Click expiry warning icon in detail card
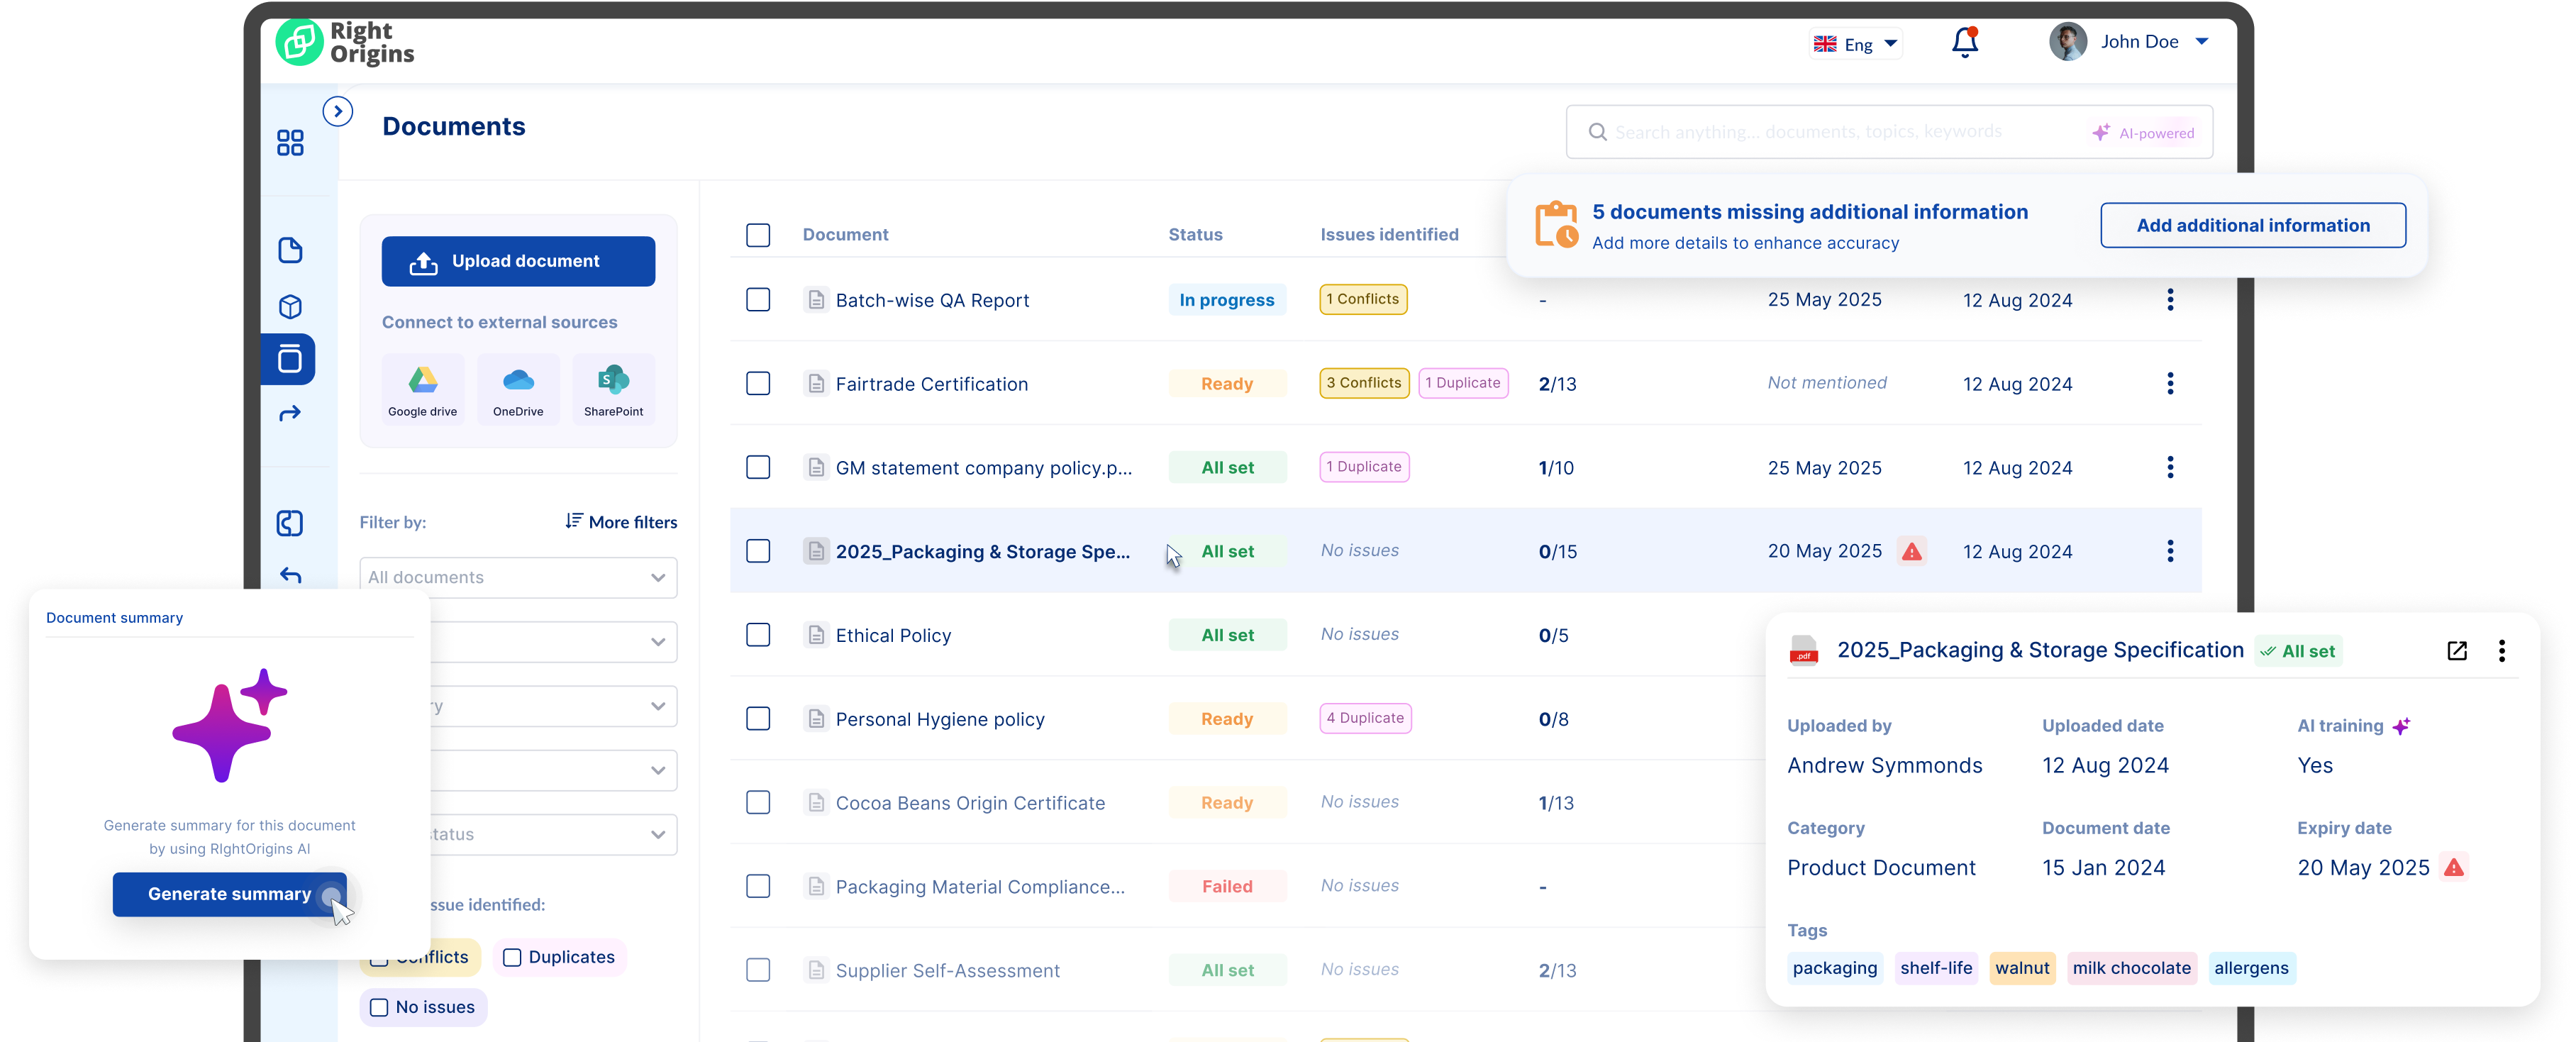This screenshot has width=2576, height=1042. pyautogui.click(x=2454, y=867)
